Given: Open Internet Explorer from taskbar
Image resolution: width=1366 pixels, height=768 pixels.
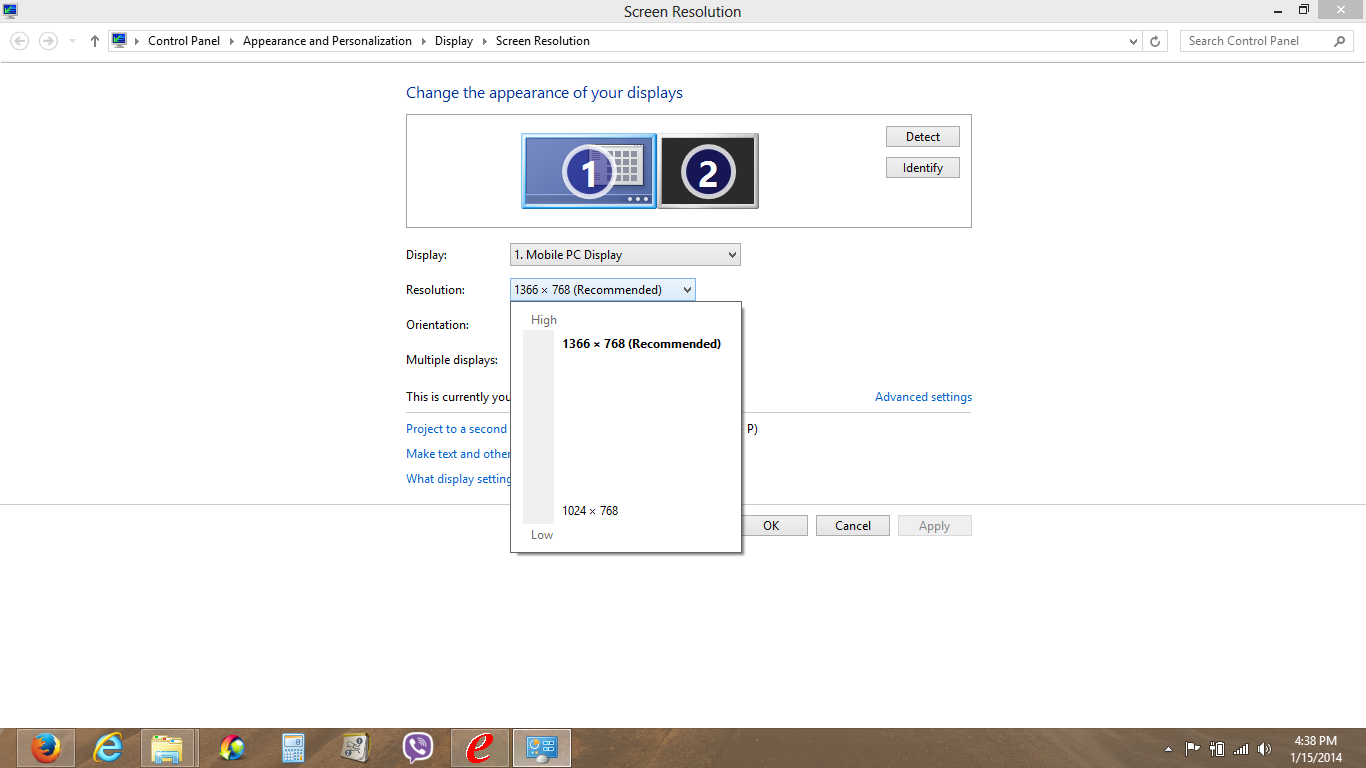Looking at the screenshot, I should click(107, 748).
